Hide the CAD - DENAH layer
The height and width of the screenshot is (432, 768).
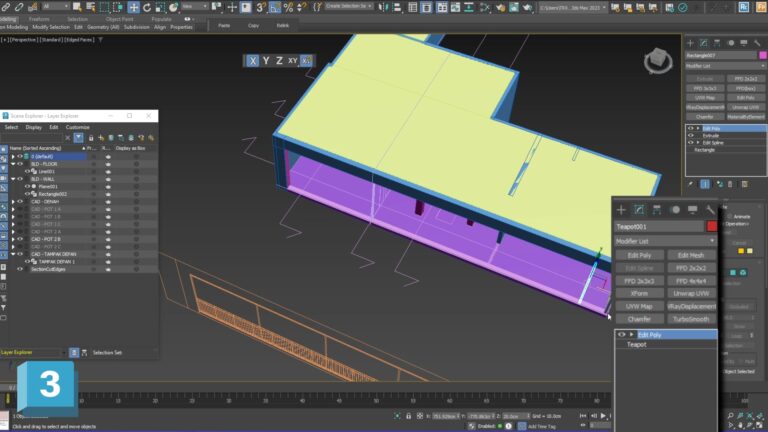(20, 201)
